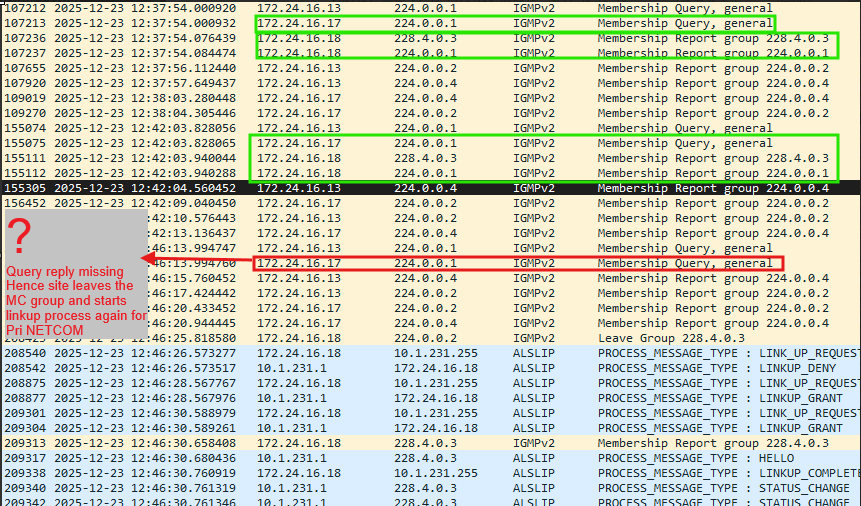Select packet 209301 LINK_UP_REQUEST row
861x506 pixels.
[430, 413]
